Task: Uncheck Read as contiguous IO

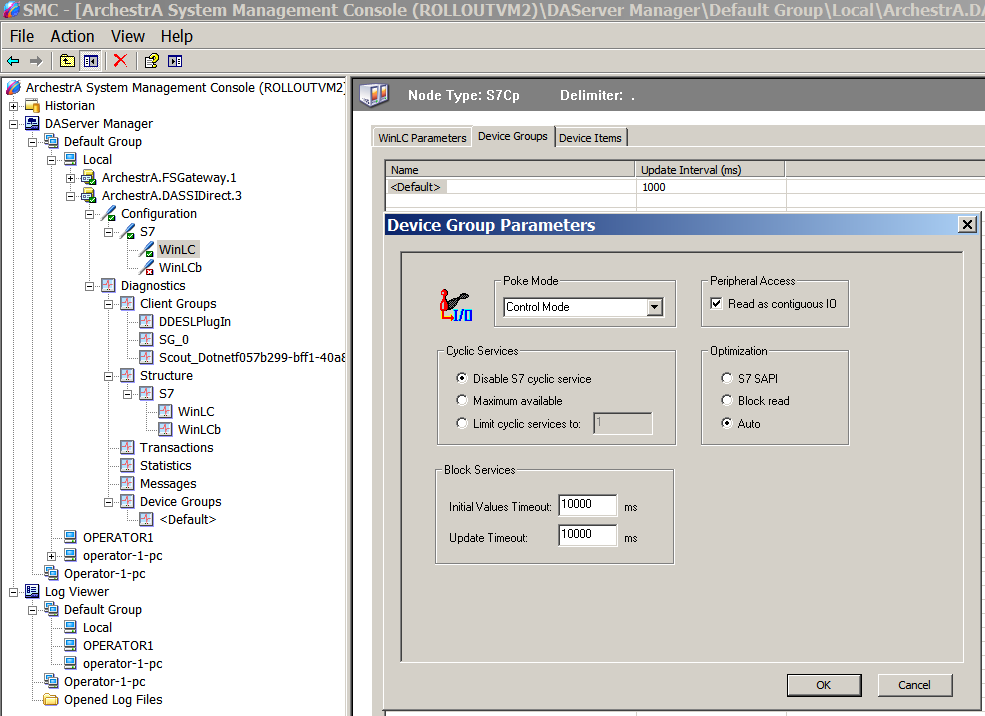Action: (715, 304)
